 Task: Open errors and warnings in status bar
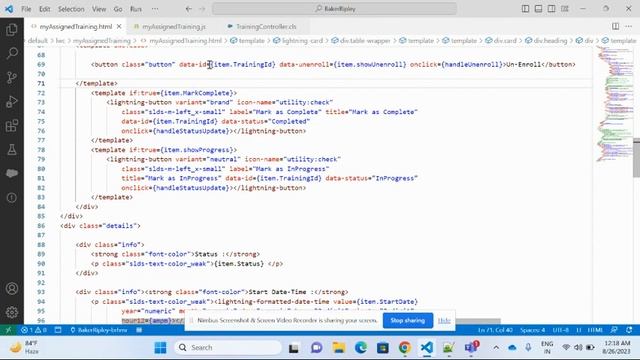coord(34,330)
